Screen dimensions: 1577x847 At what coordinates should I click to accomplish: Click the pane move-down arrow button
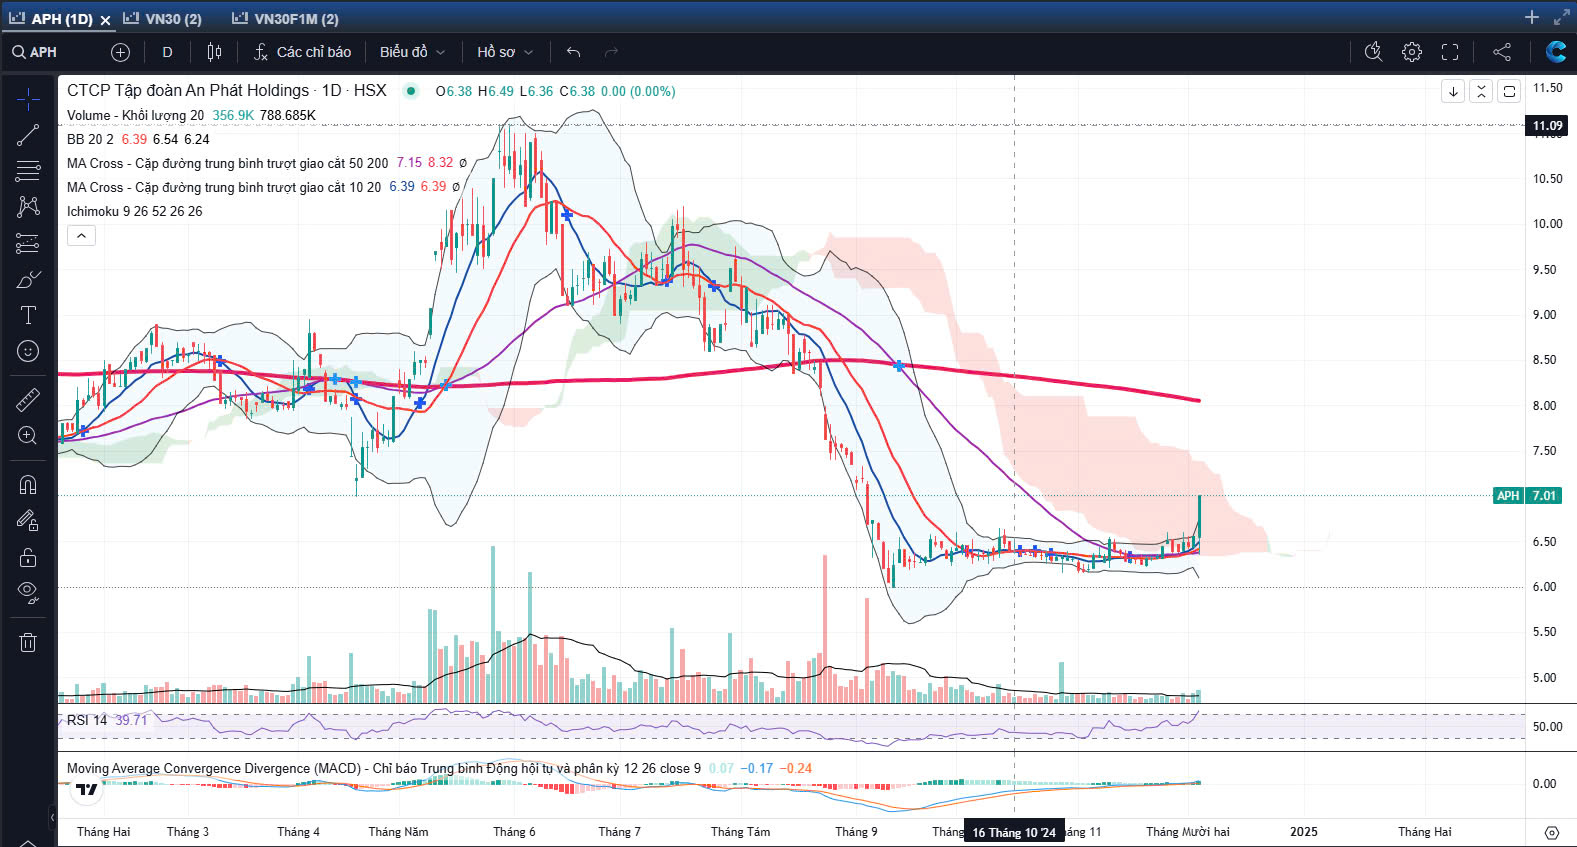(1453, 91)
